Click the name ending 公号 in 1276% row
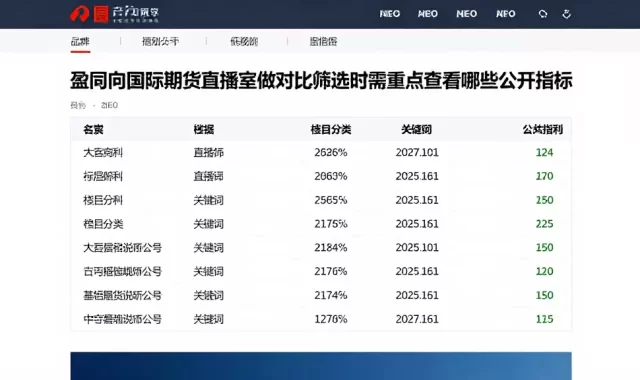Screen dimensions: 640x380 122,319
